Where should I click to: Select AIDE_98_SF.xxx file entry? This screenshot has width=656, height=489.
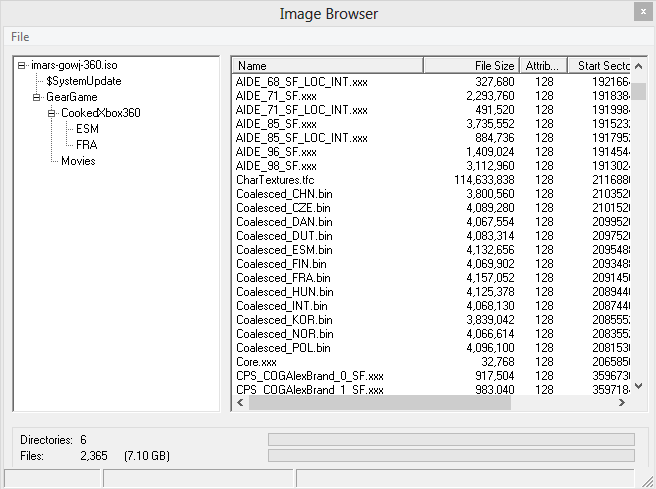pyautogui.click(x=276, y=166)
